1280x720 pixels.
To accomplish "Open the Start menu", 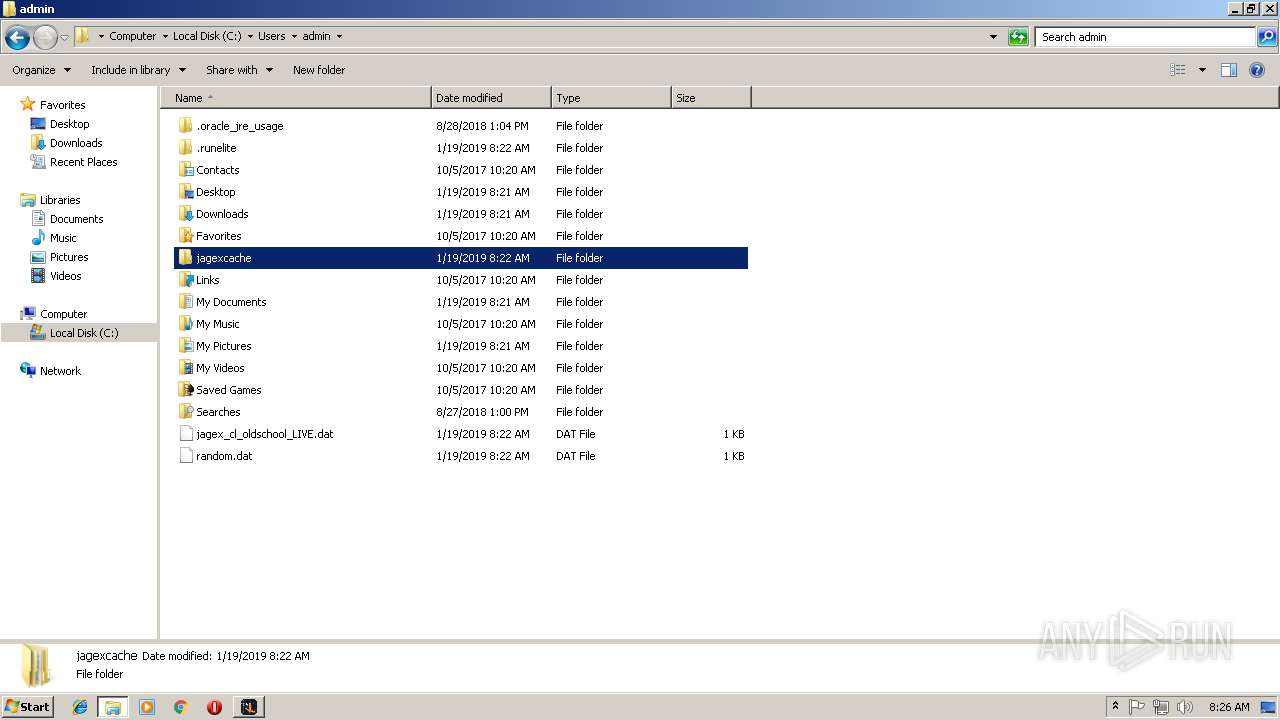I will 28,707.
